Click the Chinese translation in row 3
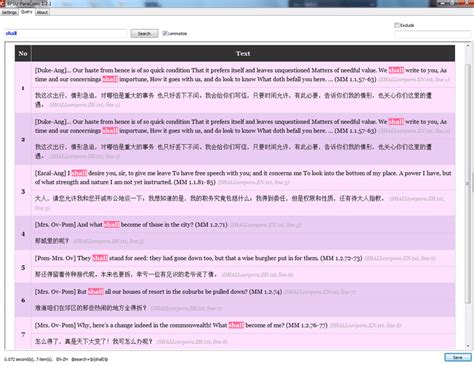Image resolution: width=474 pixels, height=366 pixels. 210,198
